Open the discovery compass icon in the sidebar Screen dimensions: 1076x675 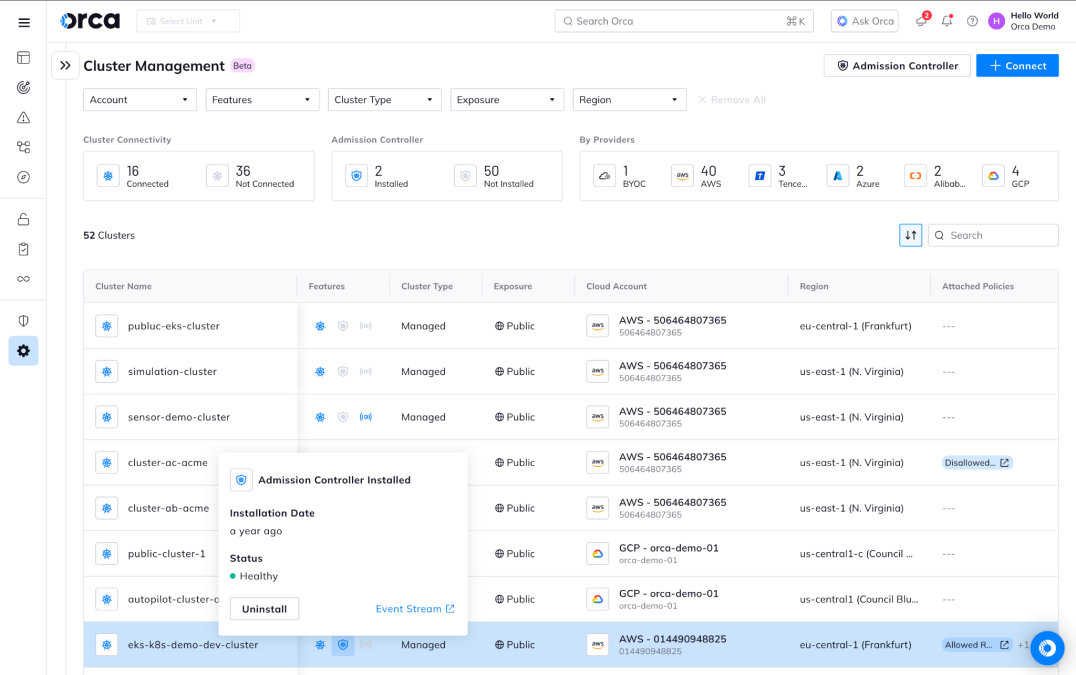[23, 177]
